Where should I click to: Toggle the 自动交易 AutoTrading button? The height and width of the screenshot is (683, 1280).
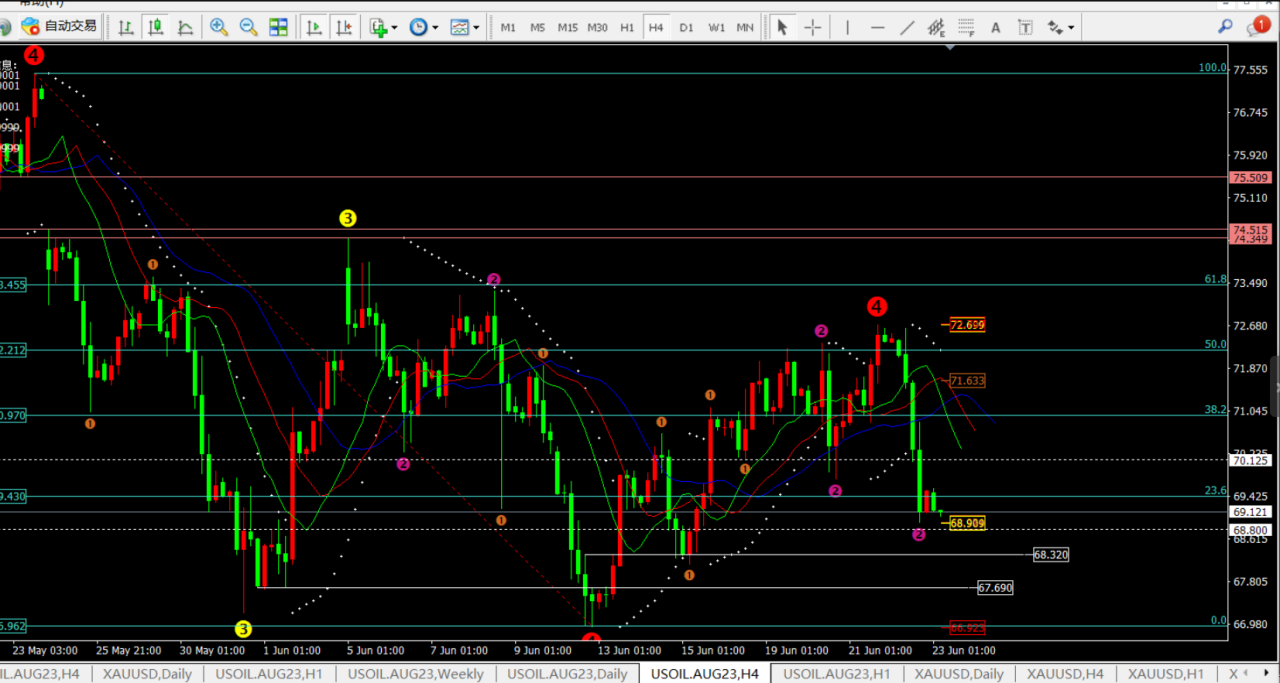point(59,27)
